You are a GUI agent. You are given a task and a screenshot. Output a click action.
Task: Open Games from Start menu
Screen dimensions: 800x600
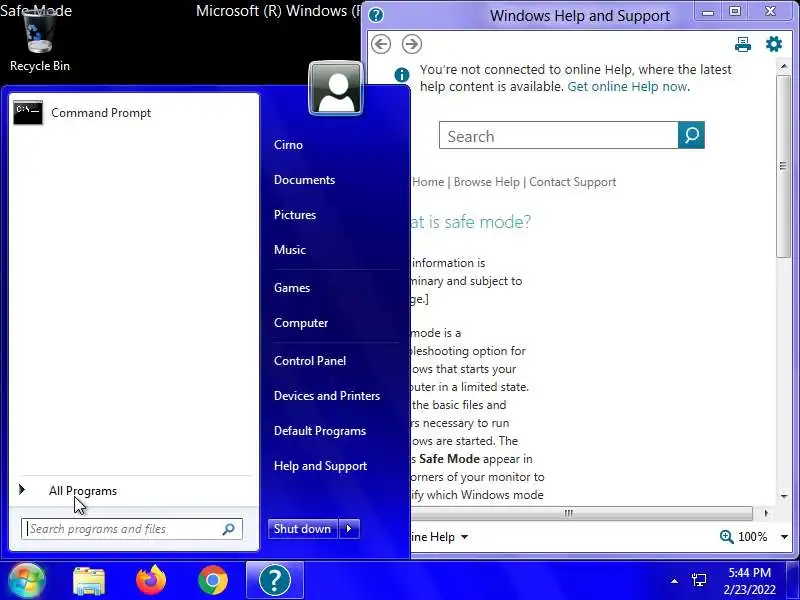click(292, 288)
